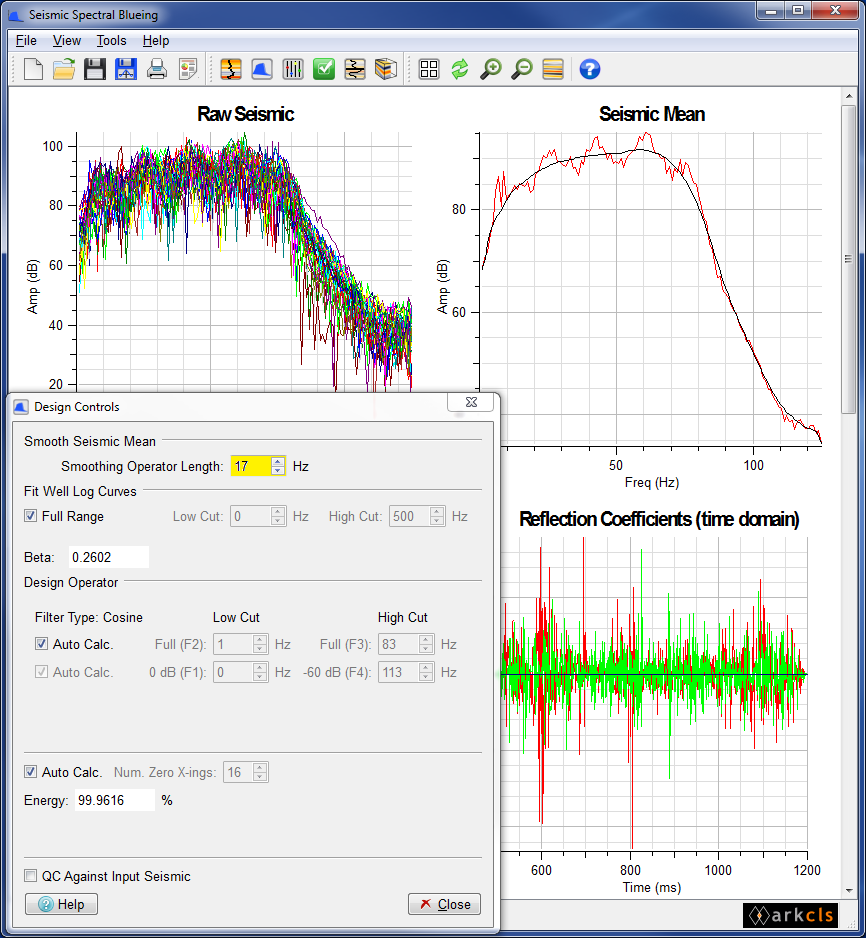Click the blue Save As floppy icon
The image size is (866, 938).
point(126,69)
